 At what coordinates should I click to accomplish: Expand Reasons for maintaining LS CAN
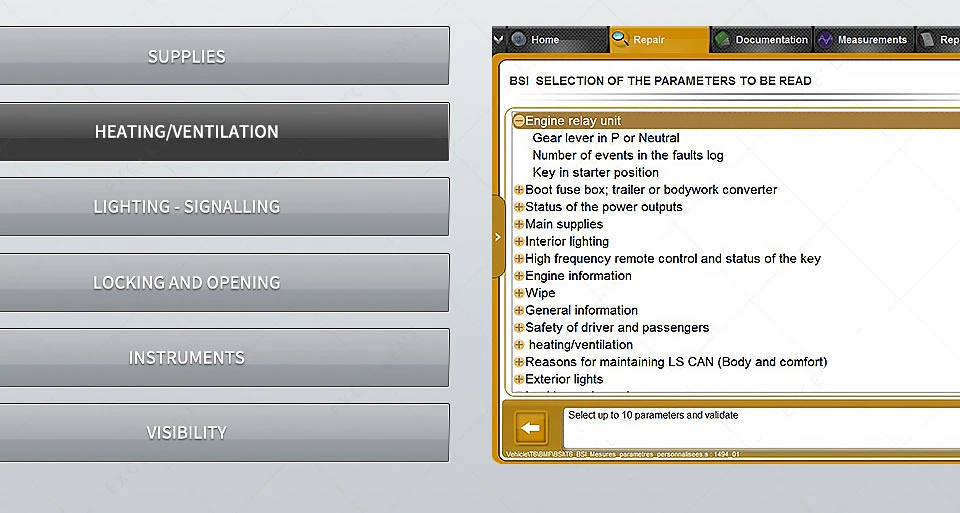519,362
